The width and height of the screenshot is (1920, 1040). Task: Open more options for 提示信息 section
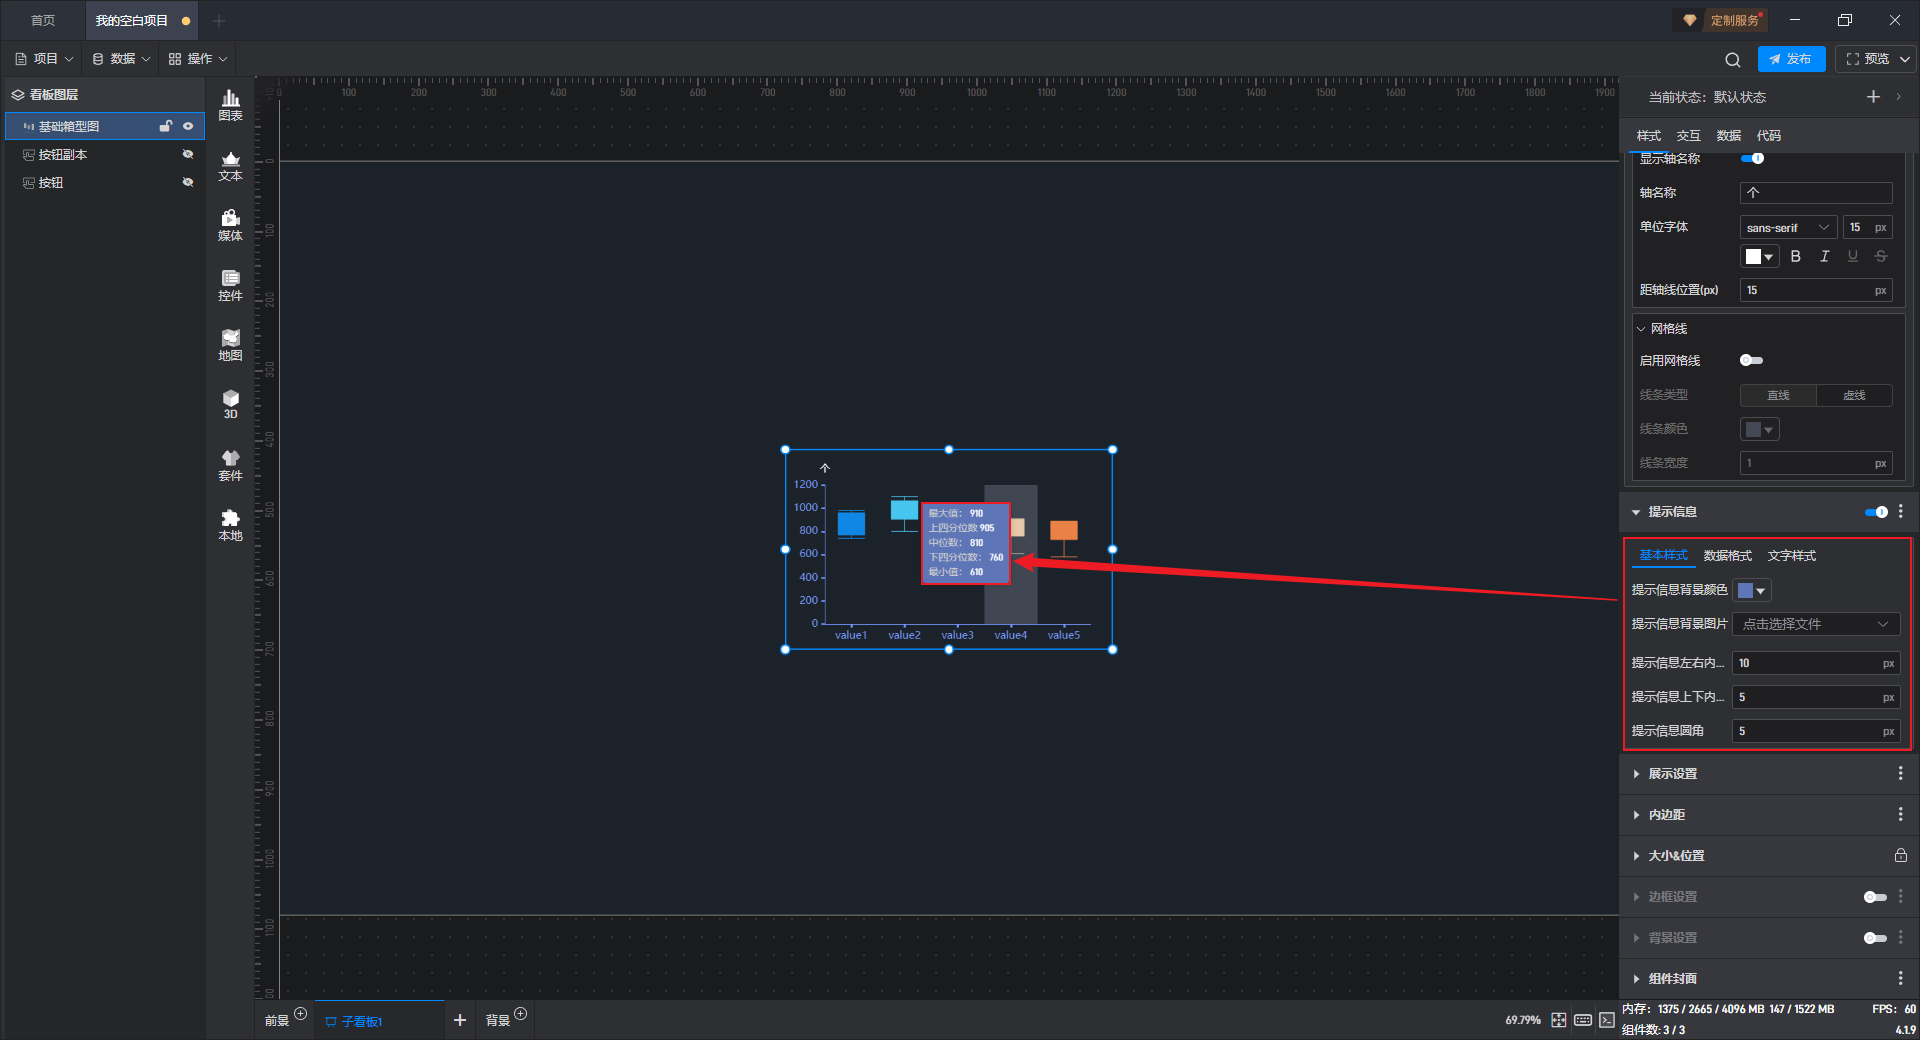(x=1901, y=512)
